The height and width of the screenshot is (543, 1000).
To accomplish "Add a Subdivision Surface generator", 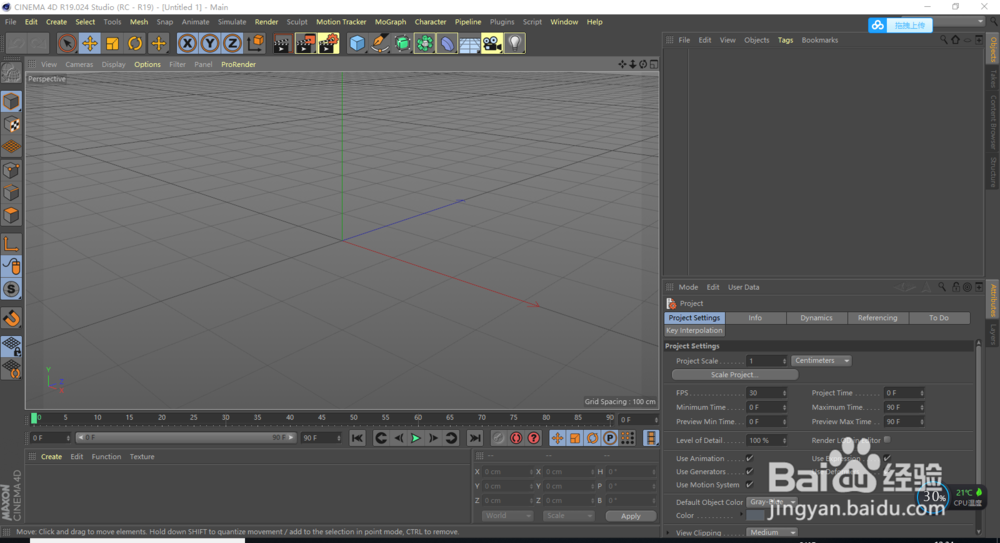I will pos(402,43).
